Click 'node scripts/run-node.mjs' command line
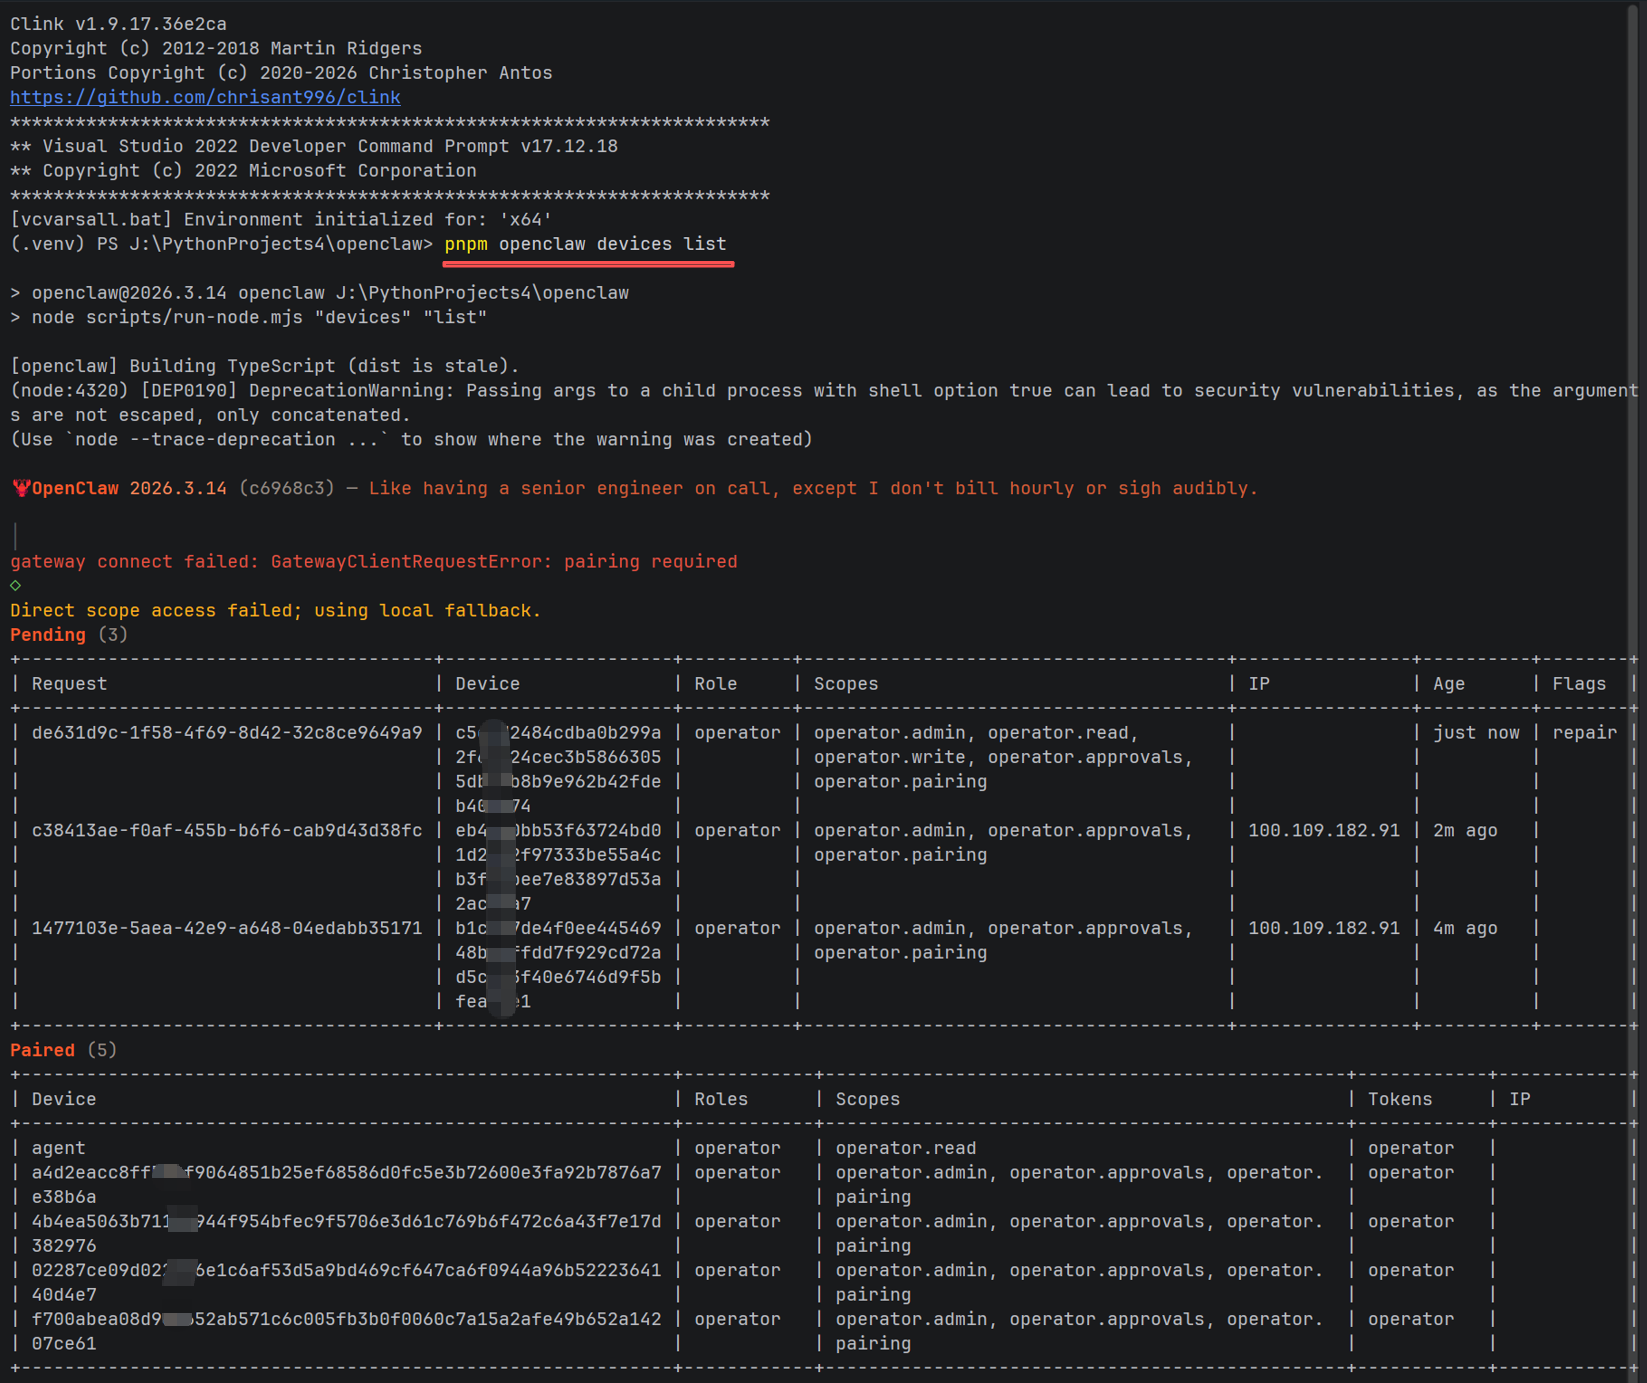Viewport: 1647px width, 1383px height. 249,317
